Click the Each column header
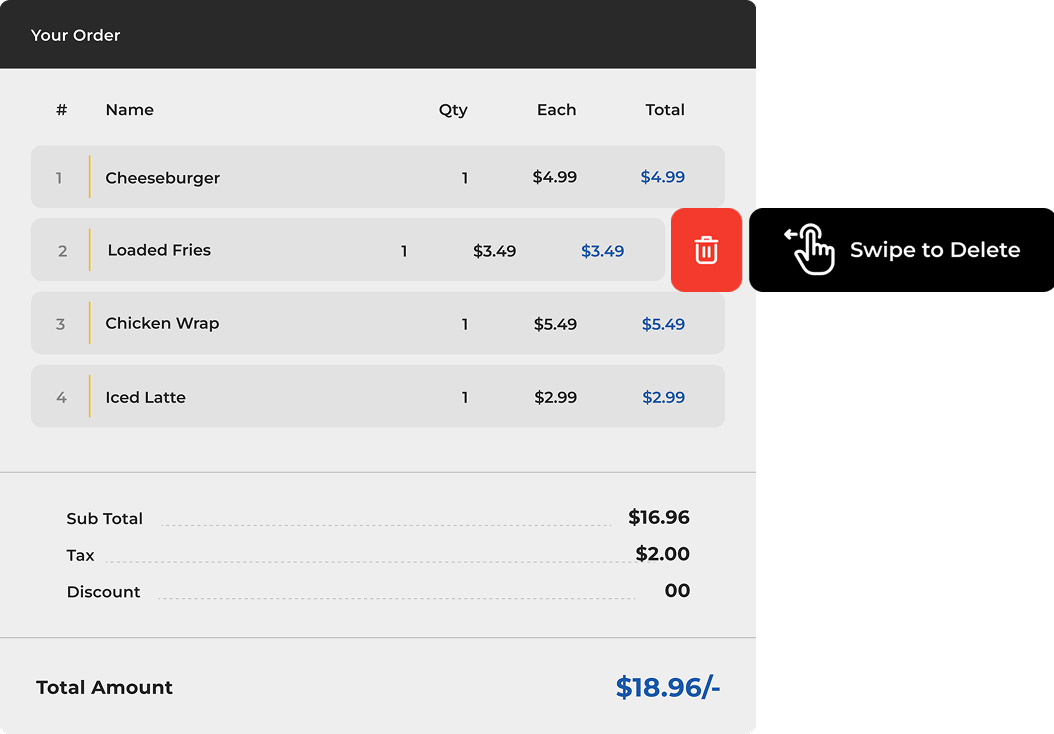This screenshot has height=734, width=1054. (x=556, y=110)
